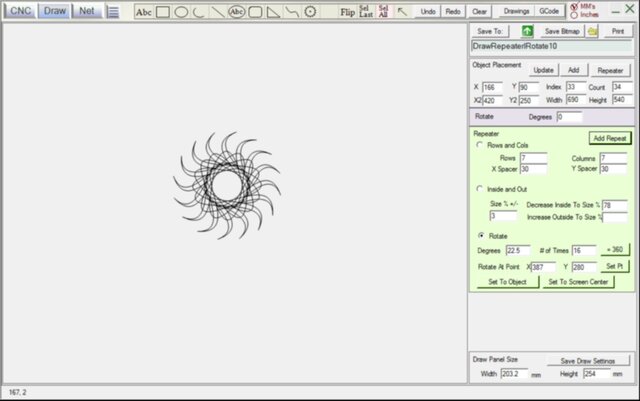Click Sel All toolbar button

pyautogui.click(x=383, y=11)
